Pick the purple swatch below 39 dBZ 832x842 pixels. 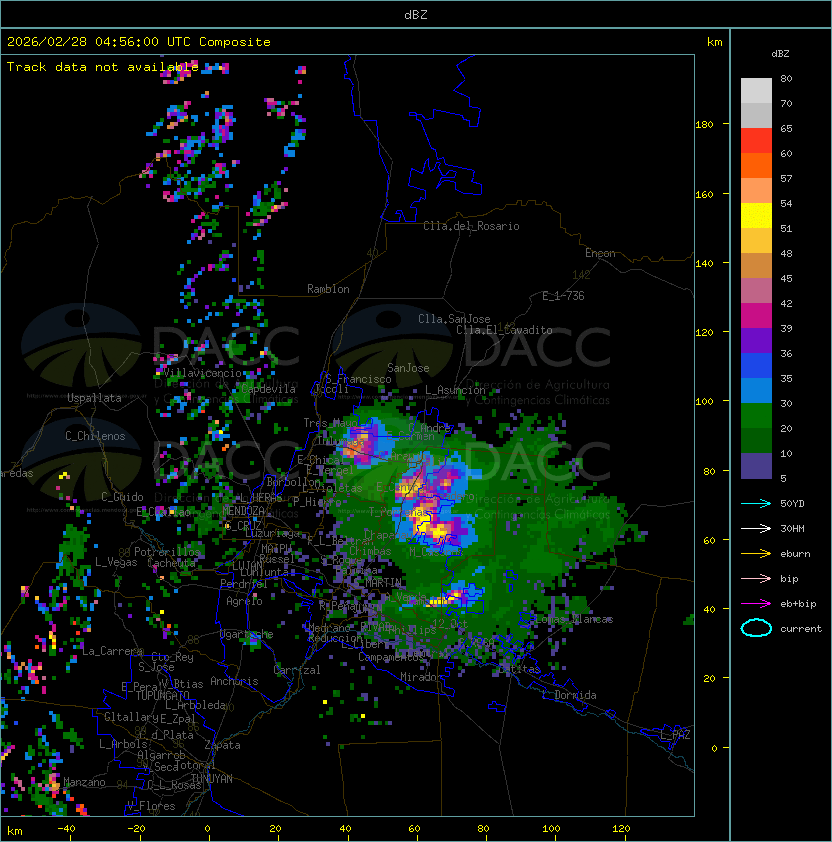pos(756,340)
